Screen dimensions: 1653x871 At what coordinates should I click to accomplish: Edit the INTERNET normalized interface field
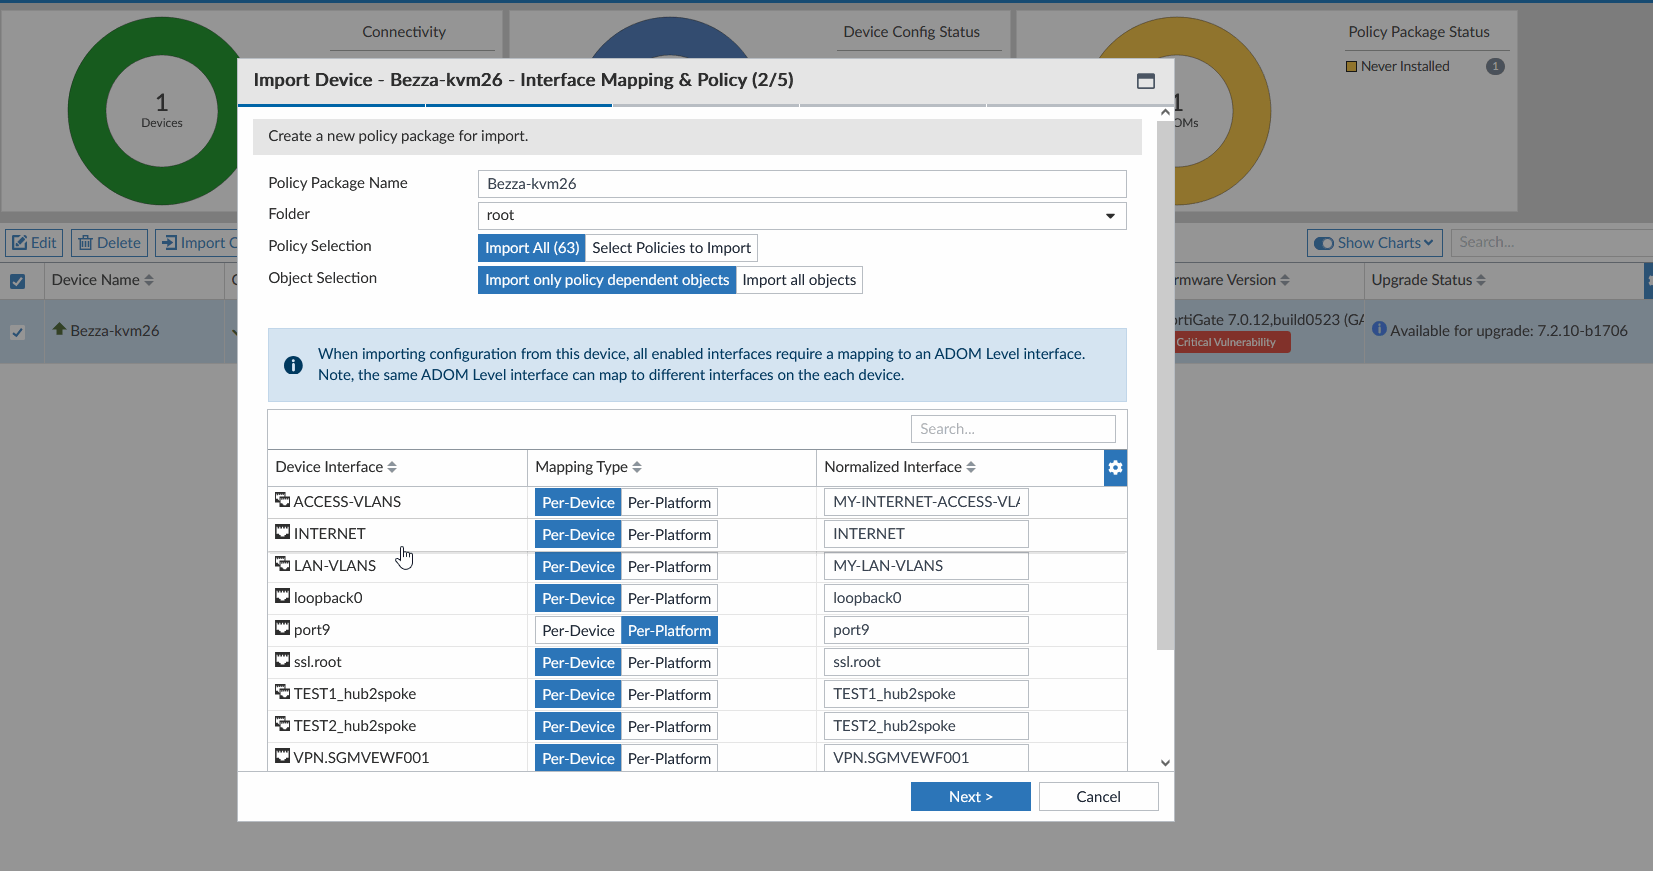926,534
